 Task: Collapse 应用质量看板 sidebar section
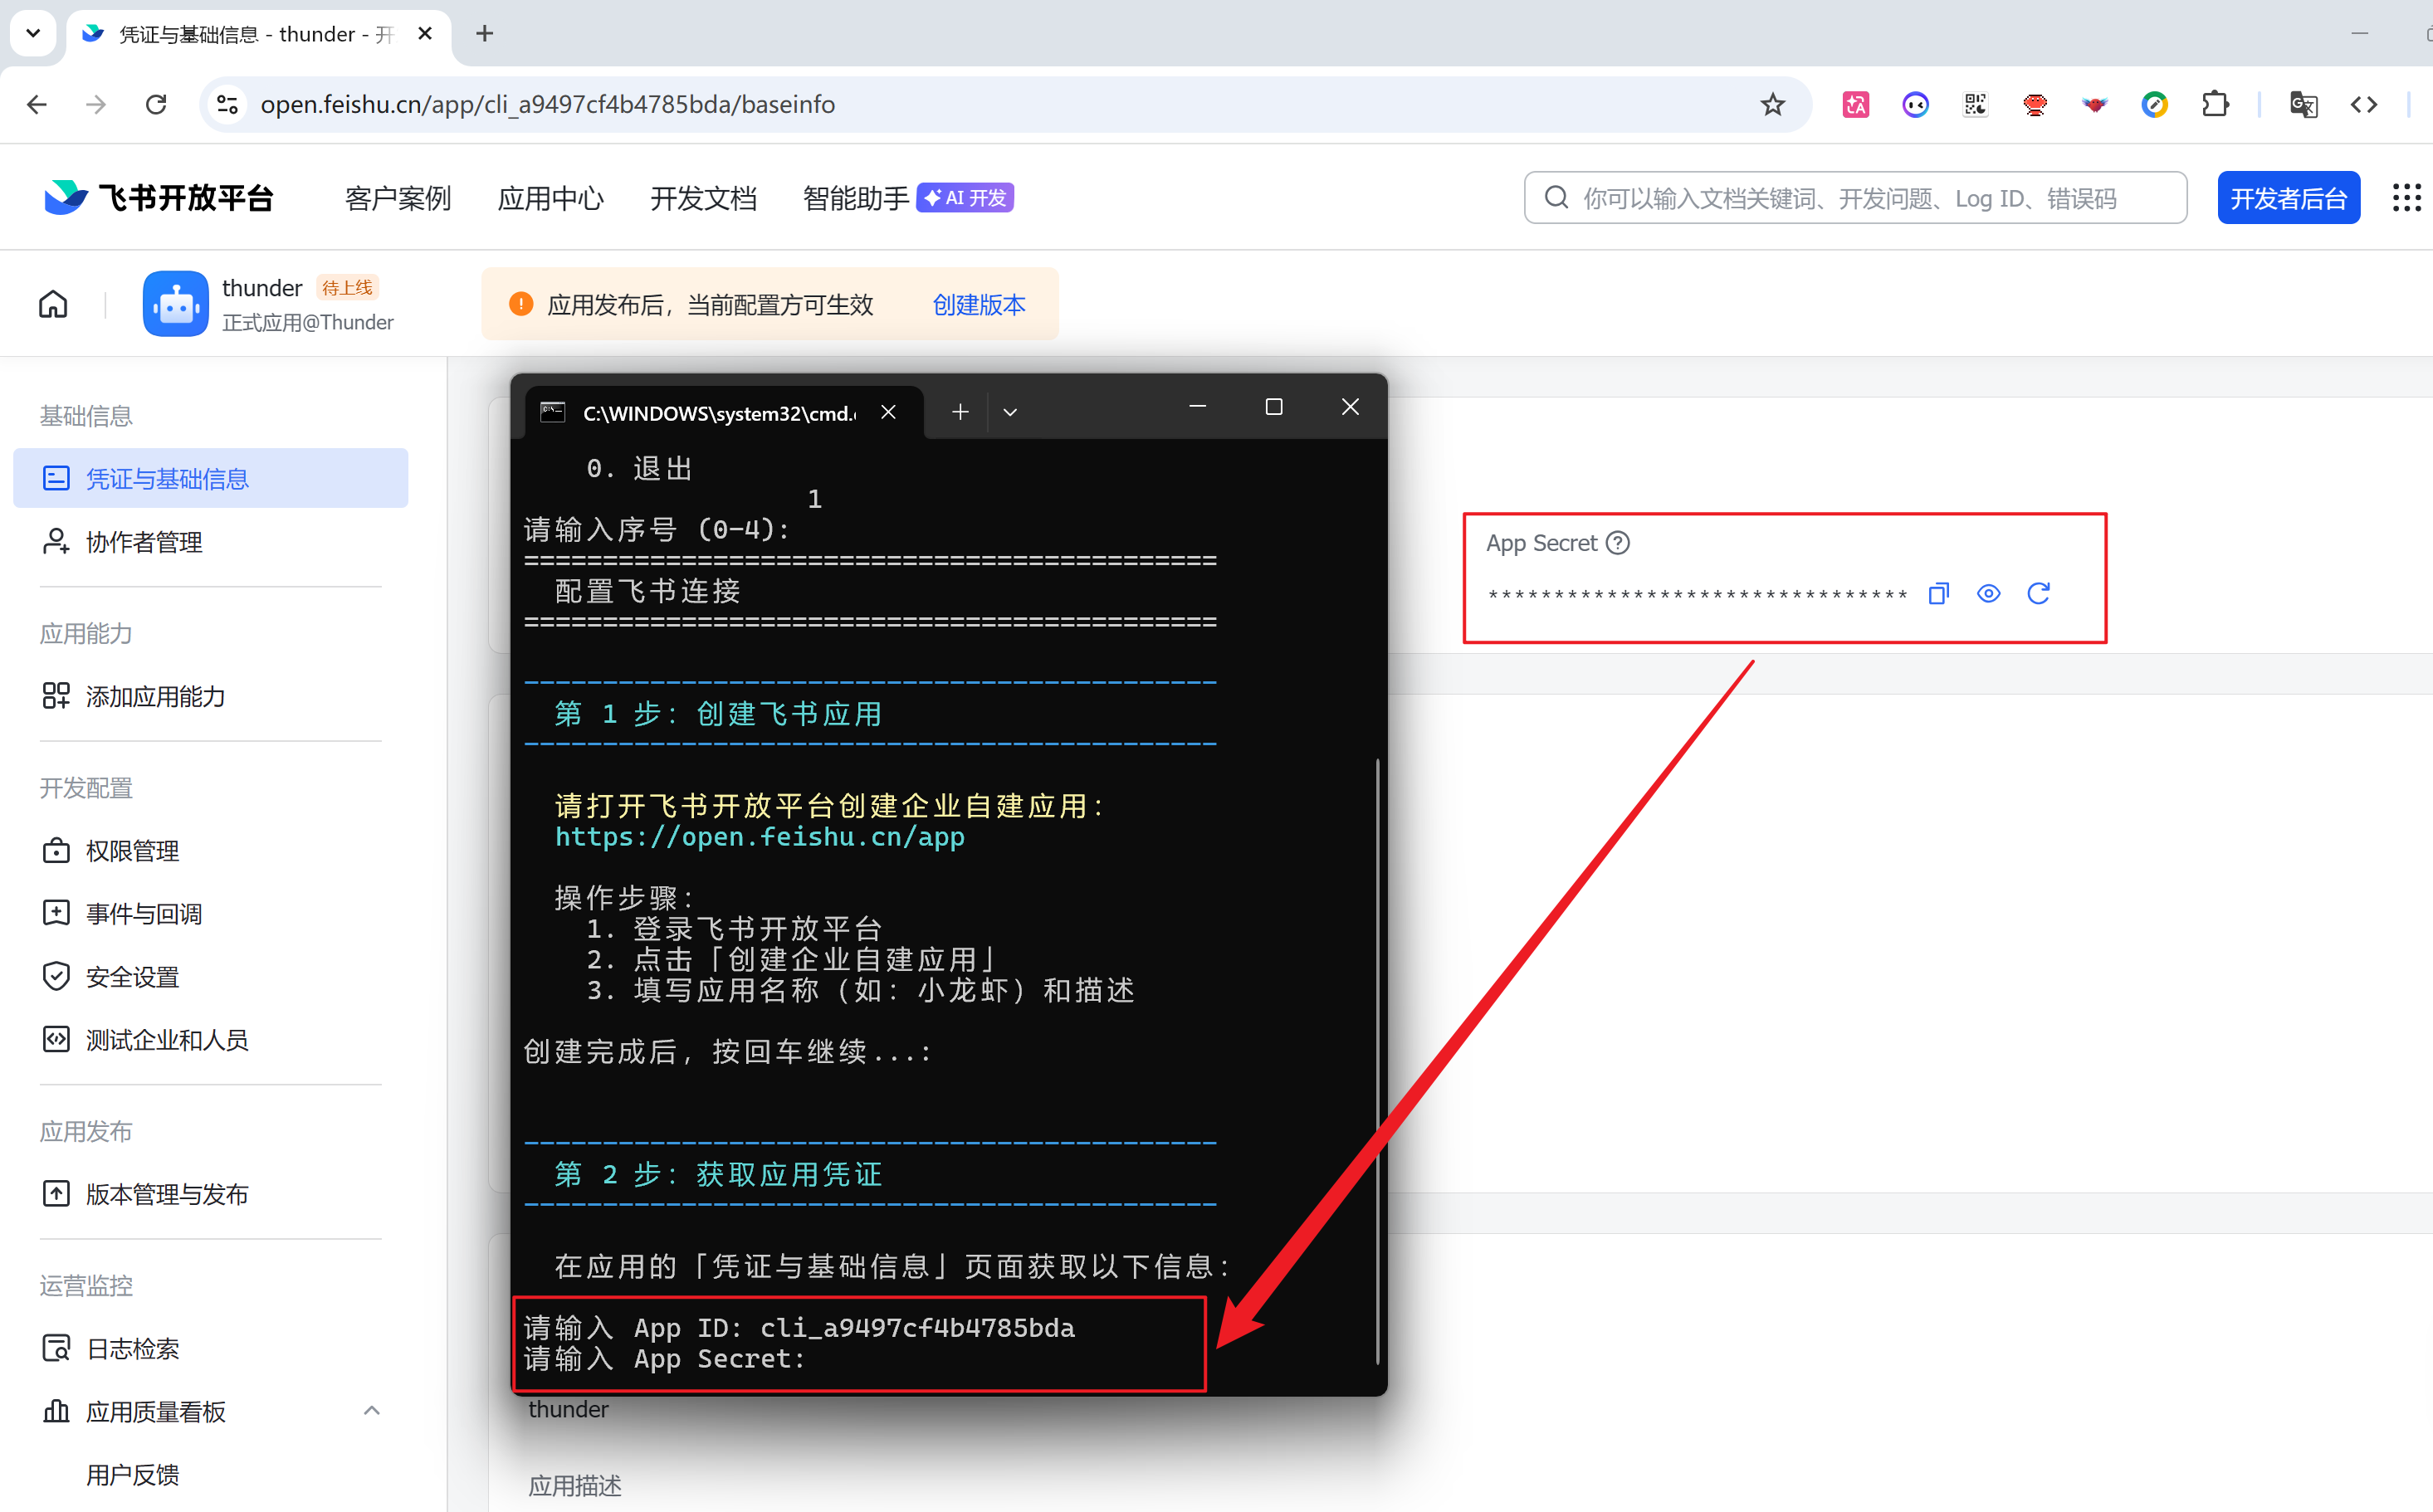tap(371, 1411)
